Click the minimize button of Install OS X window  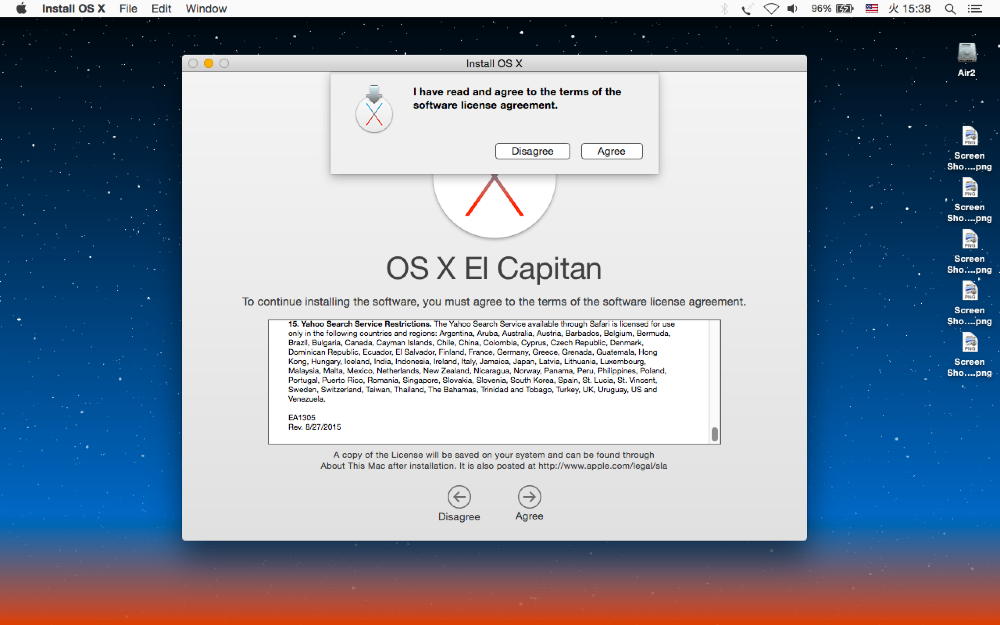click(209, 63)
